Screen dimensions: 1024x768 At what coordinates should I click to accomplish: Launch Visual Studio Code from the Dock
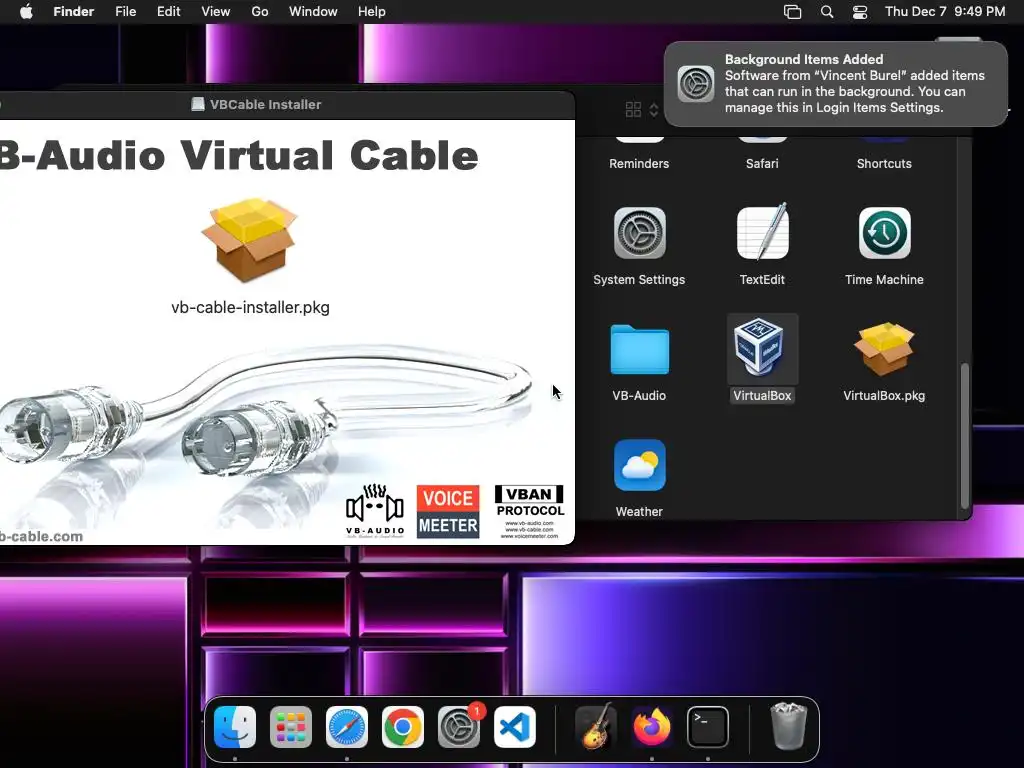click(x=515, y=727)
